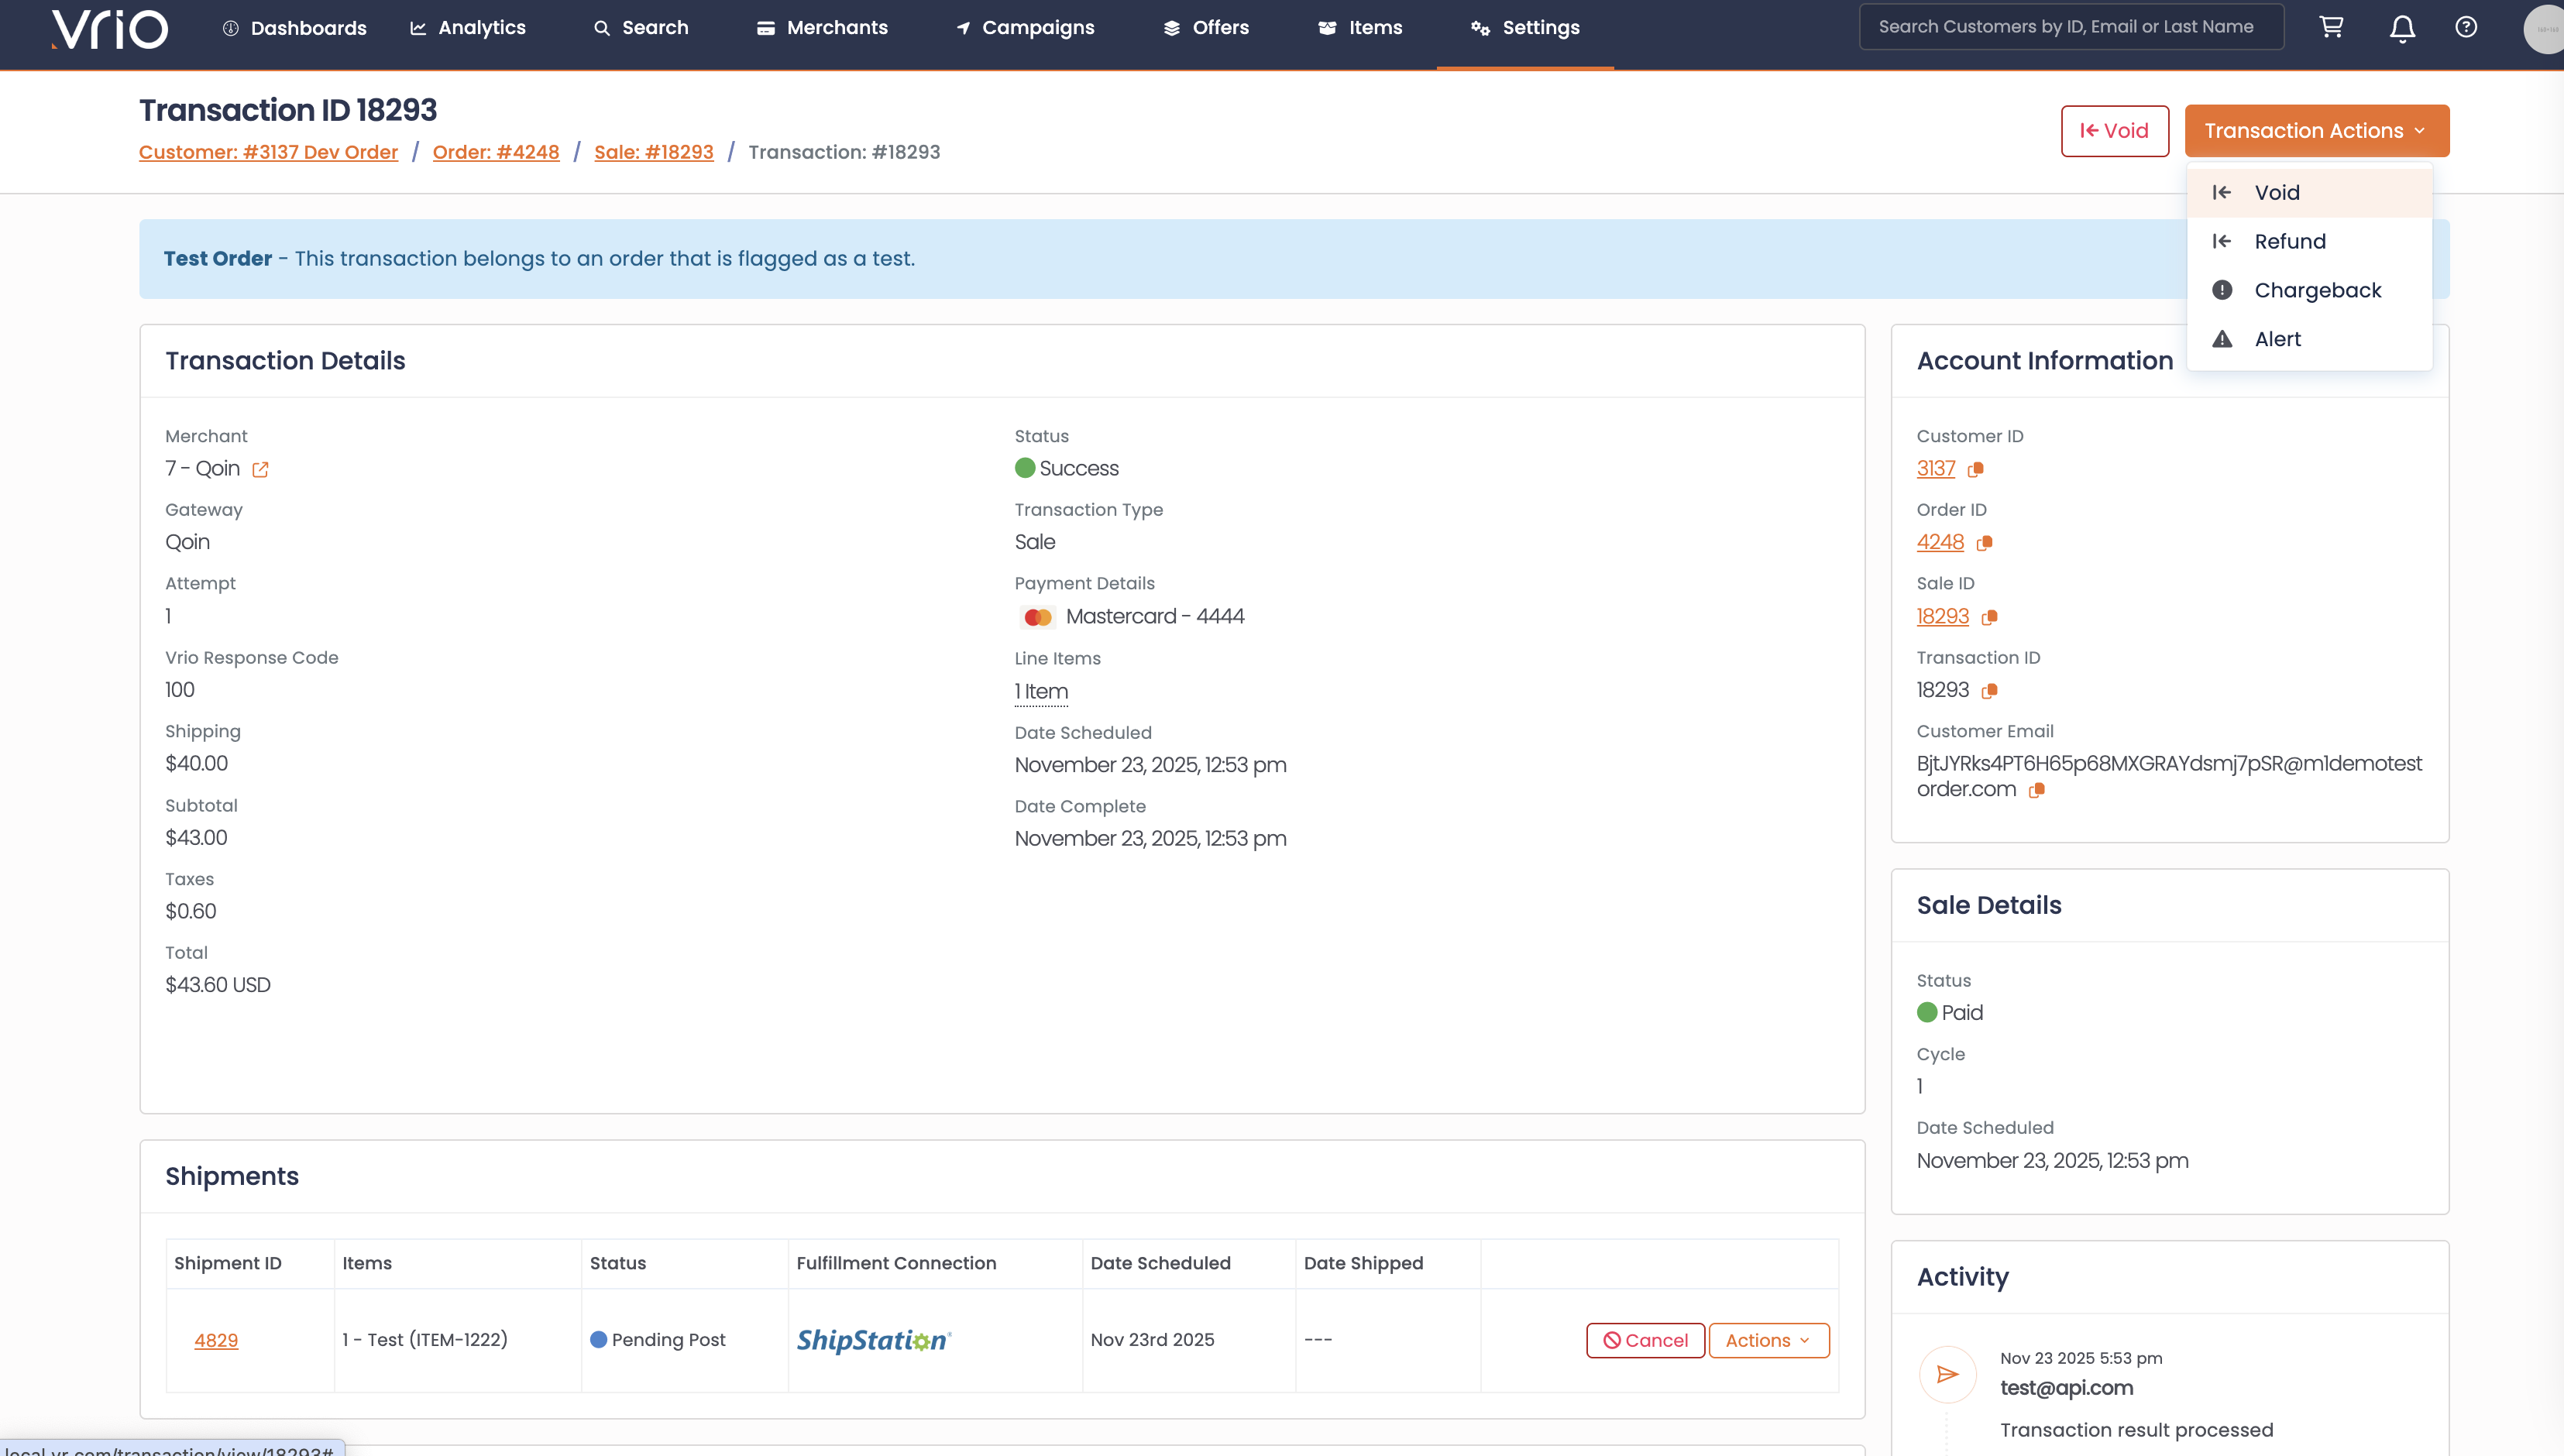Copy the Sale ID 18293
This screenshot has width=2564, height=1456.
[1990, 617]
